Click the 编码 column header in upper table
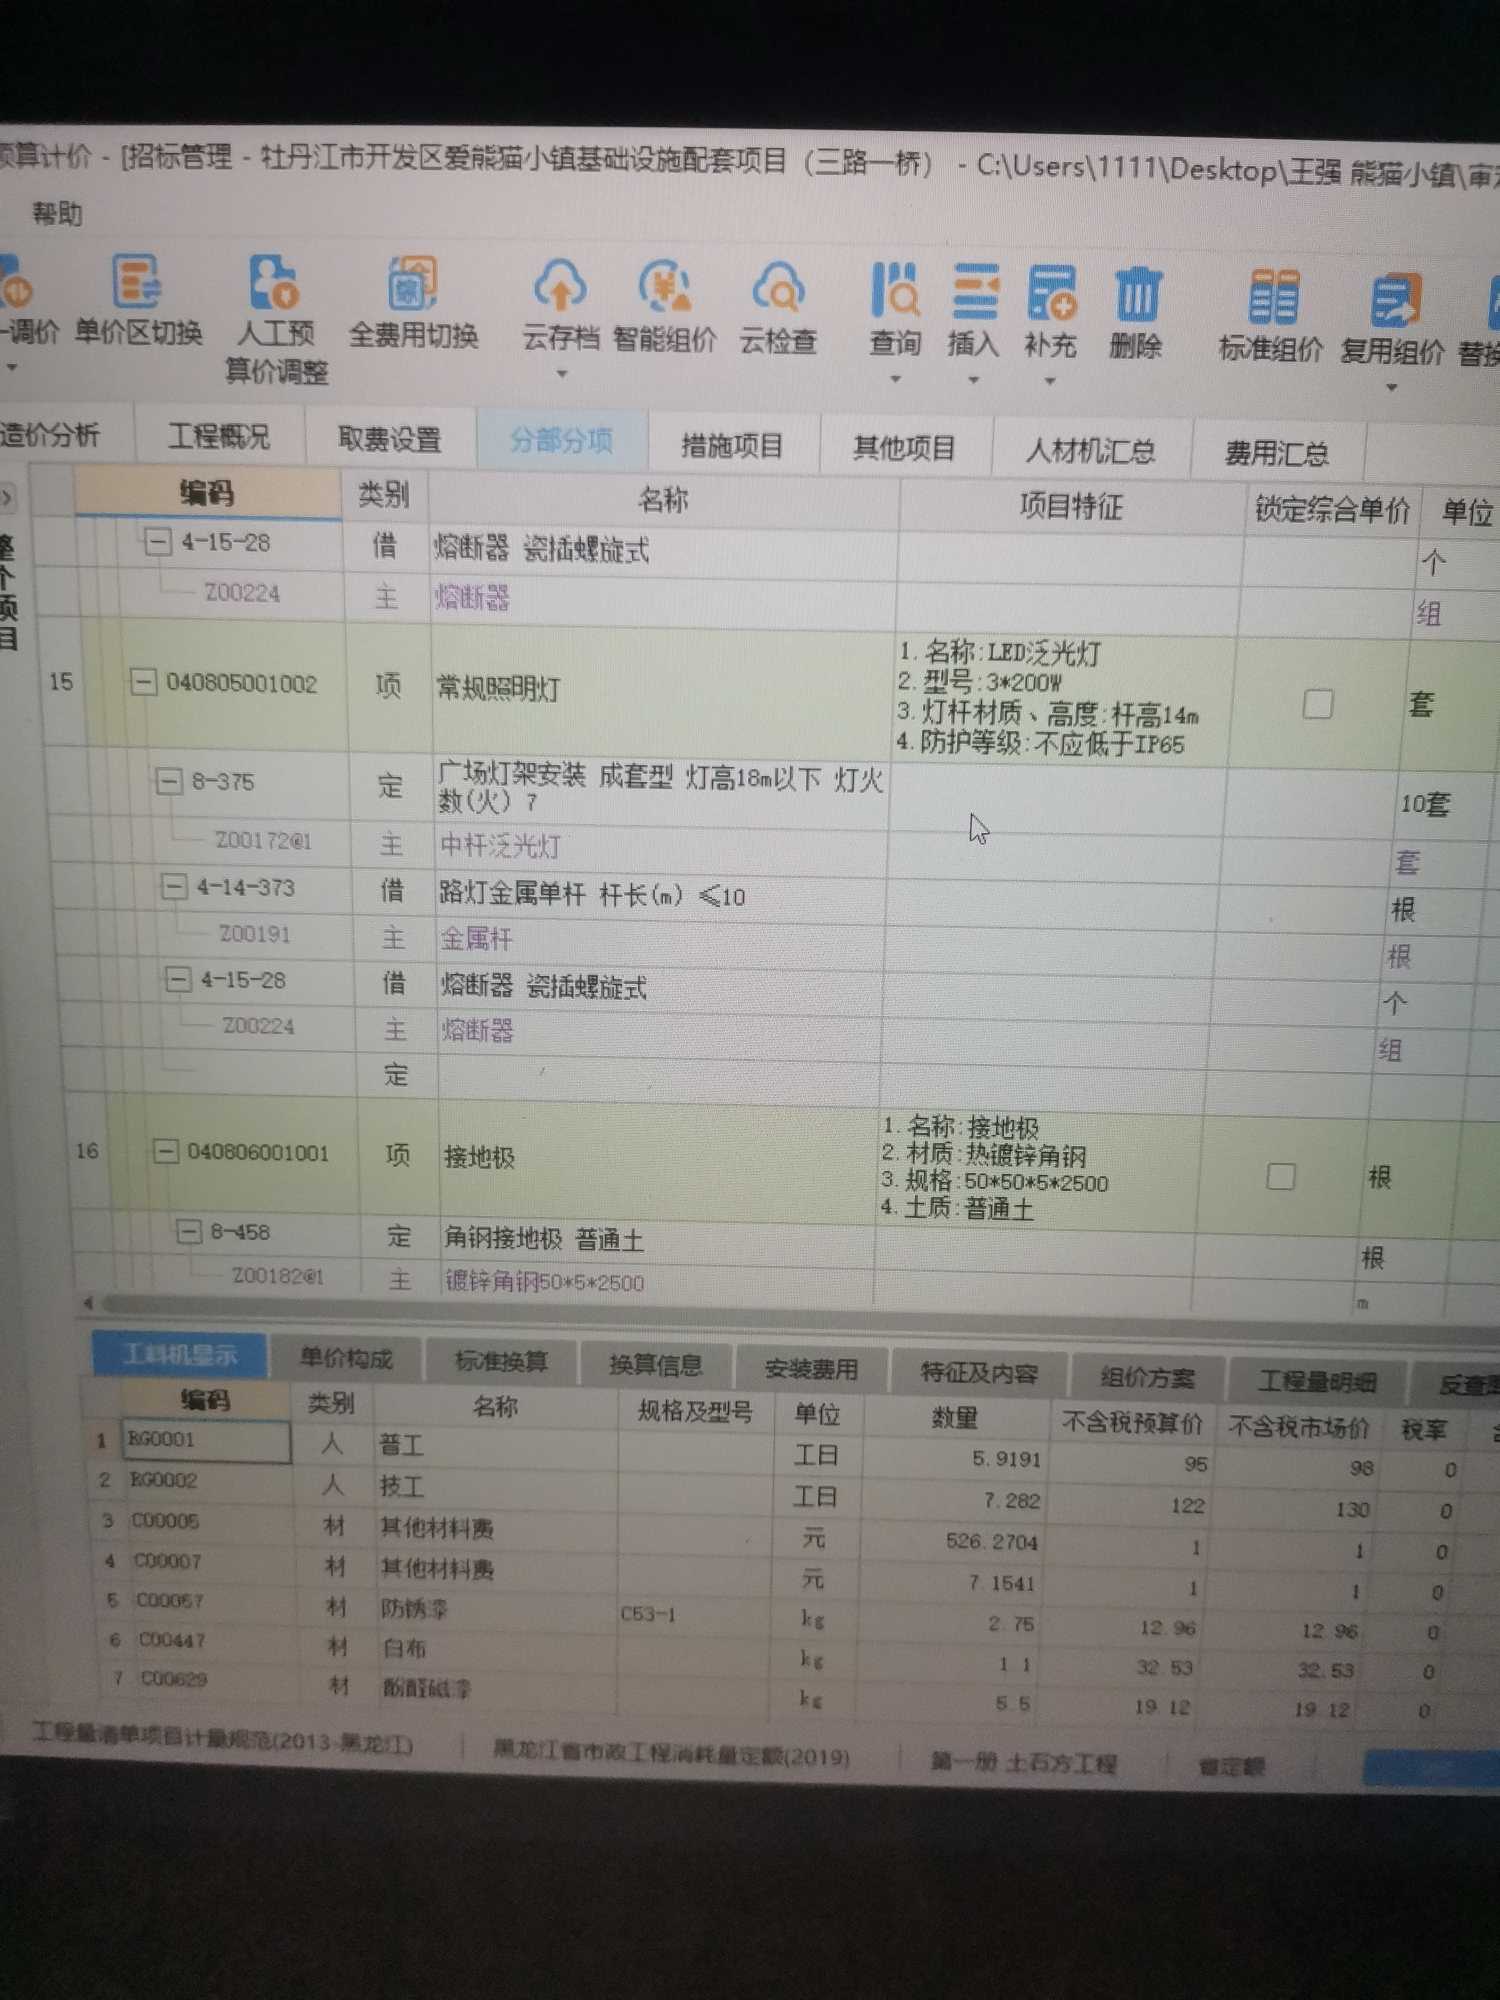This screenshot has width=1500, height=2000. (207, 492)
